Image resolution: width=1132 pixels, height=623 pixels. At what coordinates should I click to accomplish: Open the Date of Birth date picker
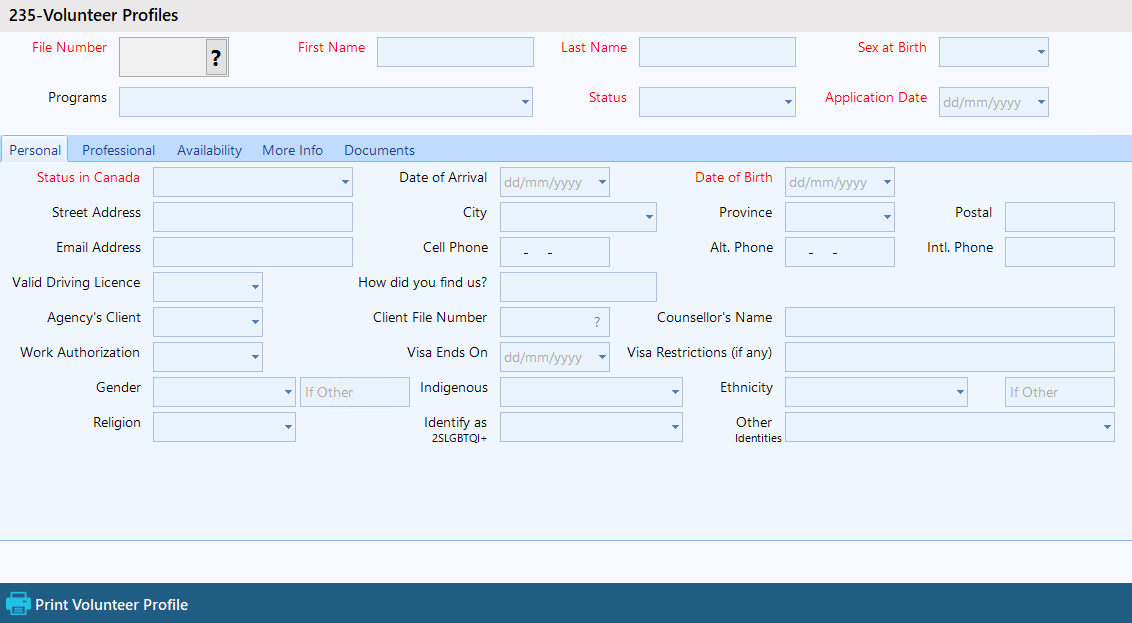pos(887,182)
